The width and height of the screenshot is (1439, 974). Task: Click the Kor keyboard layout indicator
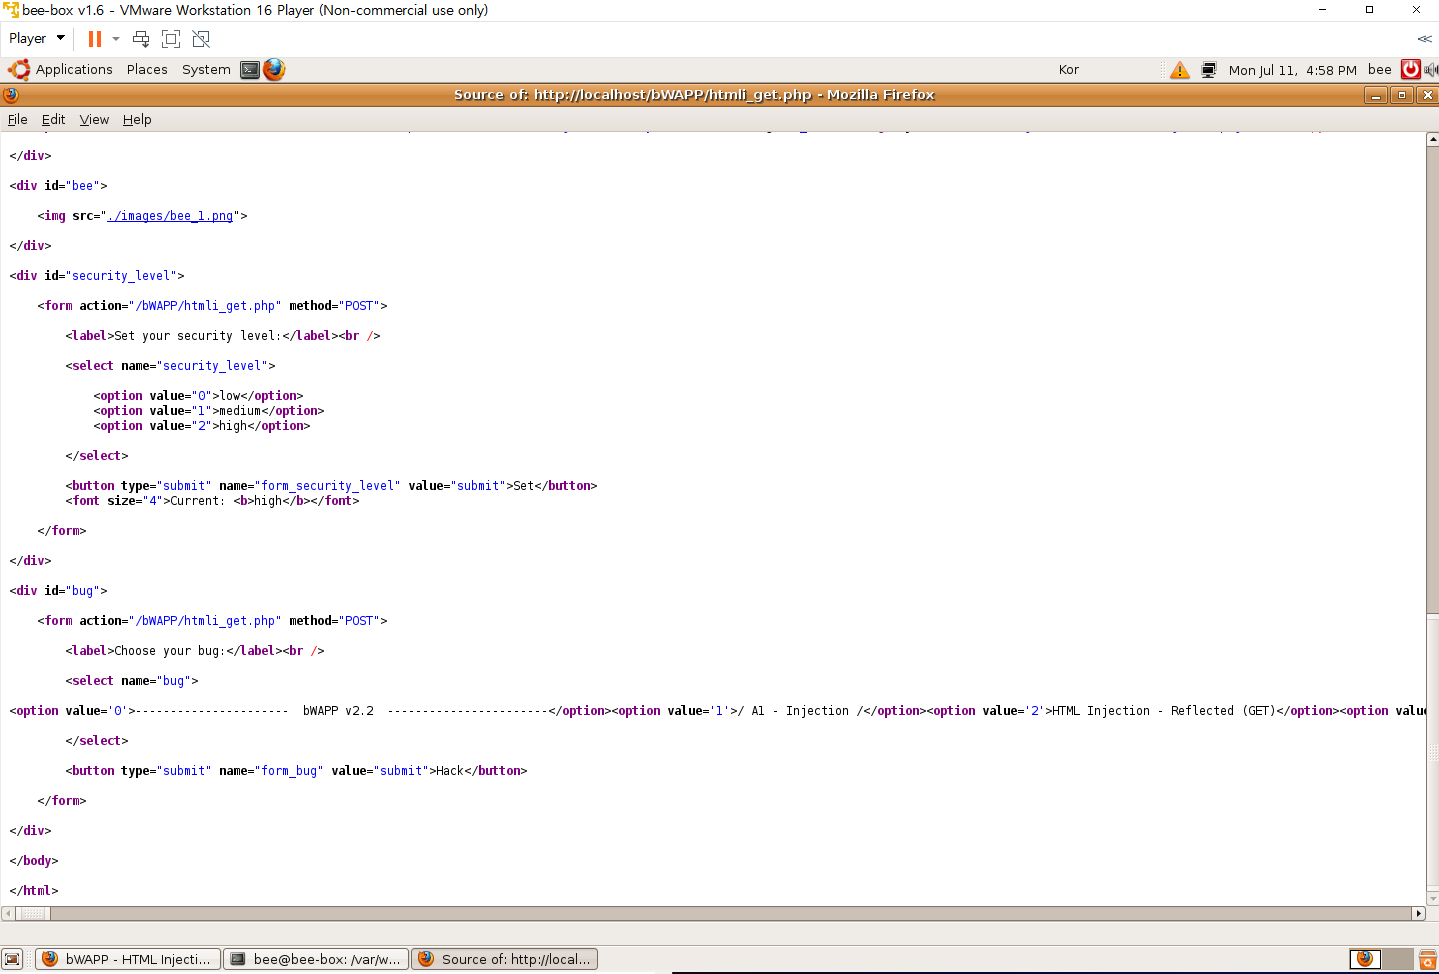(1068, 70)
